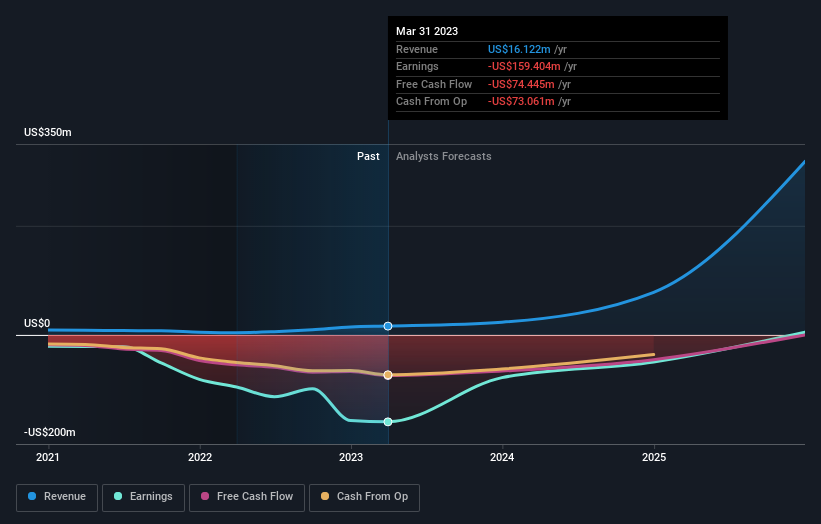Screen dimensions: 821x524
Task: Click the tooltip 'Free Cash Flow' row label
Action: point(434,84)
